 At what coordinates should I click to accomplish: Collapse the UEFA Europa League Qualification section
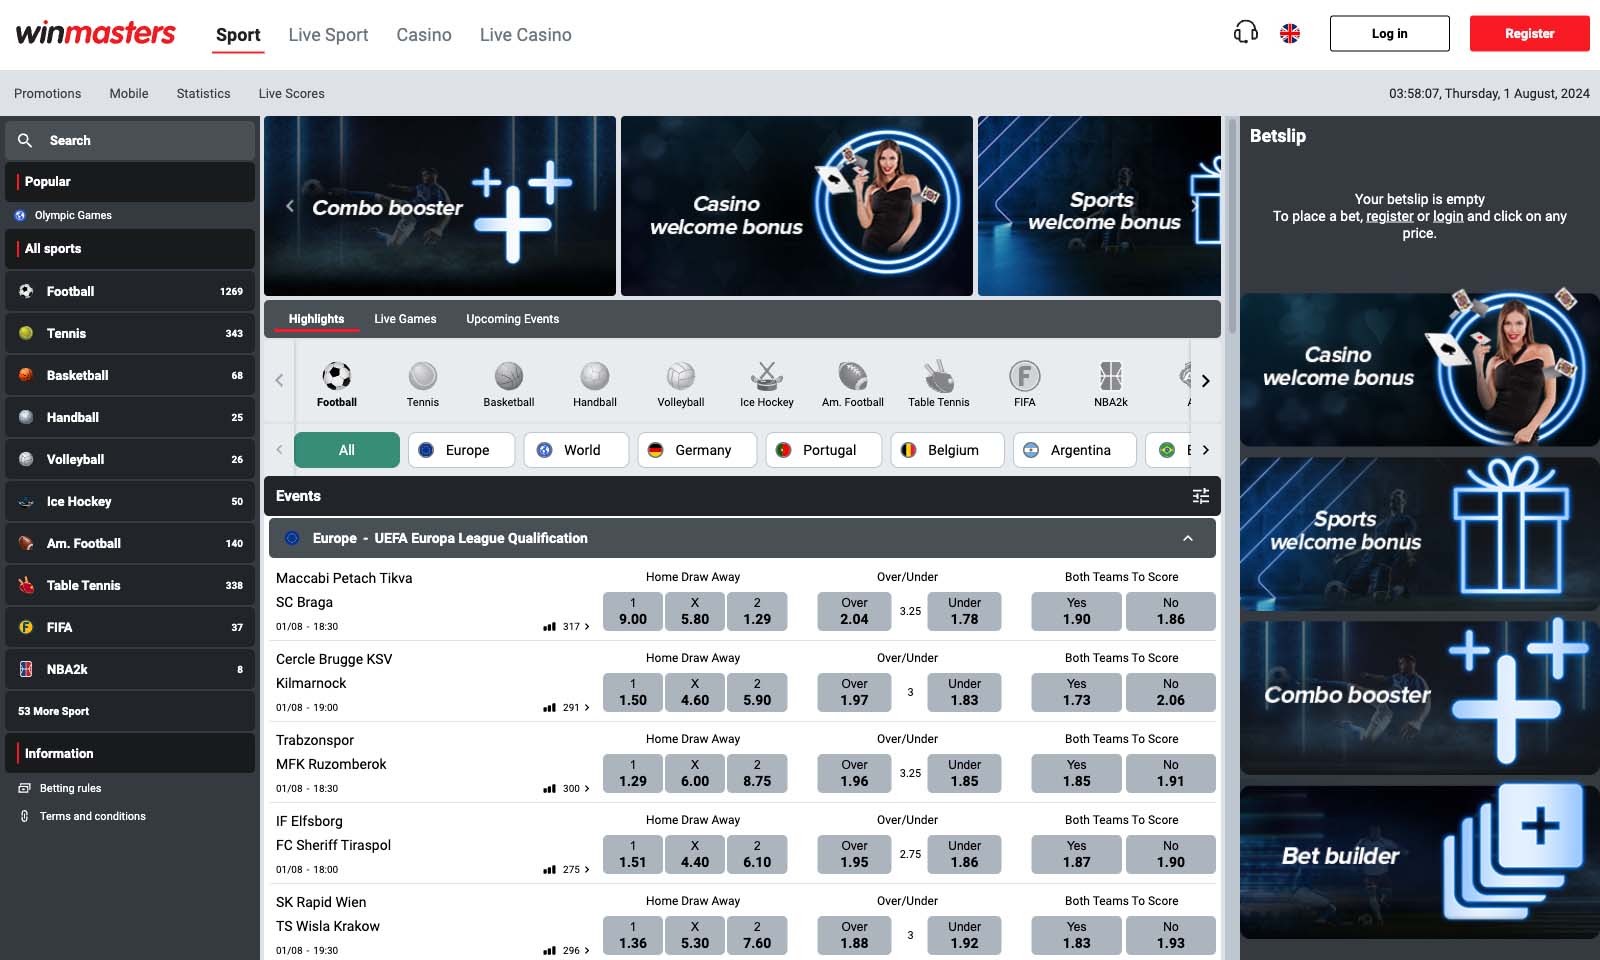[x=1188, y=538]
